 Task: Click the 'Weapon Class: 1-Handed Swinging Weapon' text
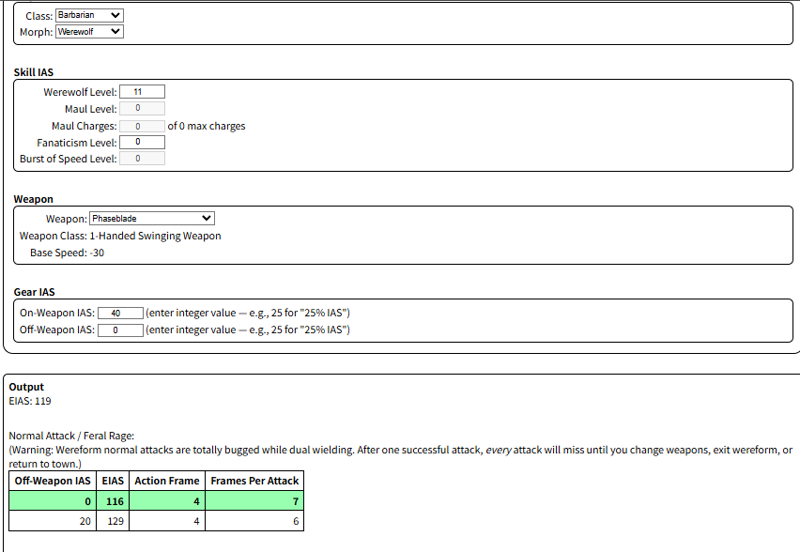click(x=120, y=236)
